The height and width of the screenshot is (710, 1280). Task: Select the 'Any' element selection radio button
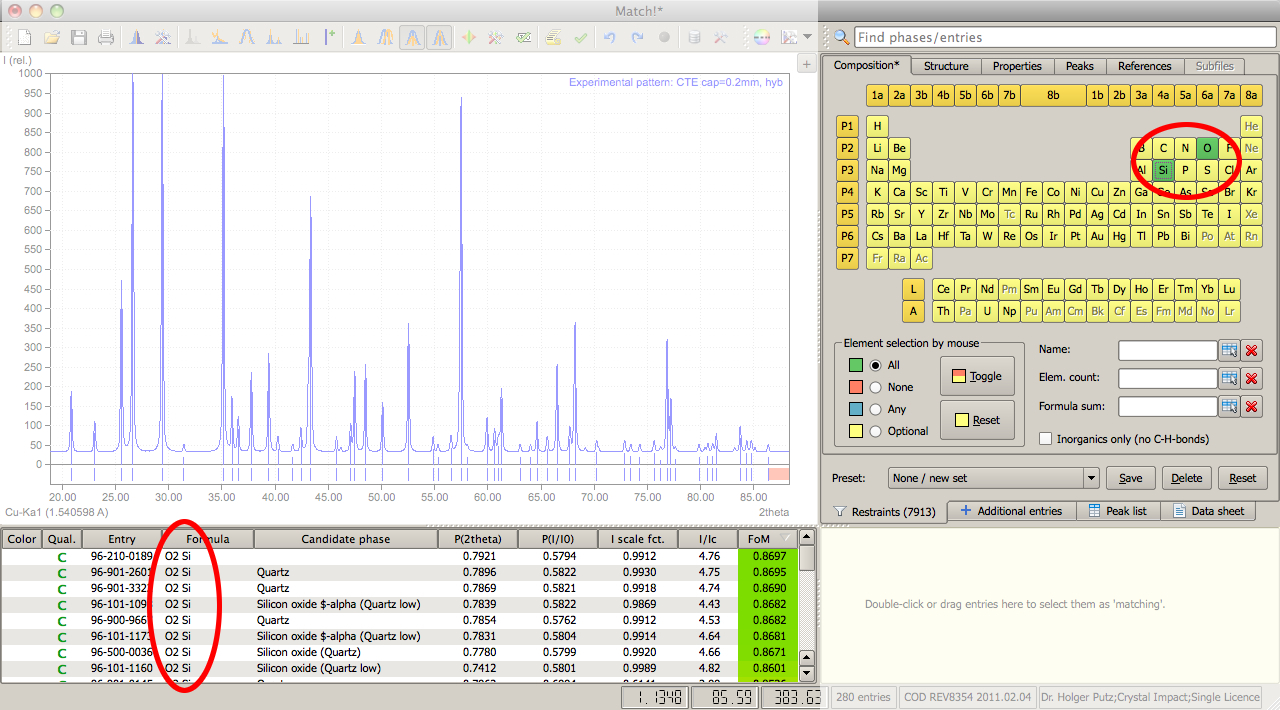[876, 409]
